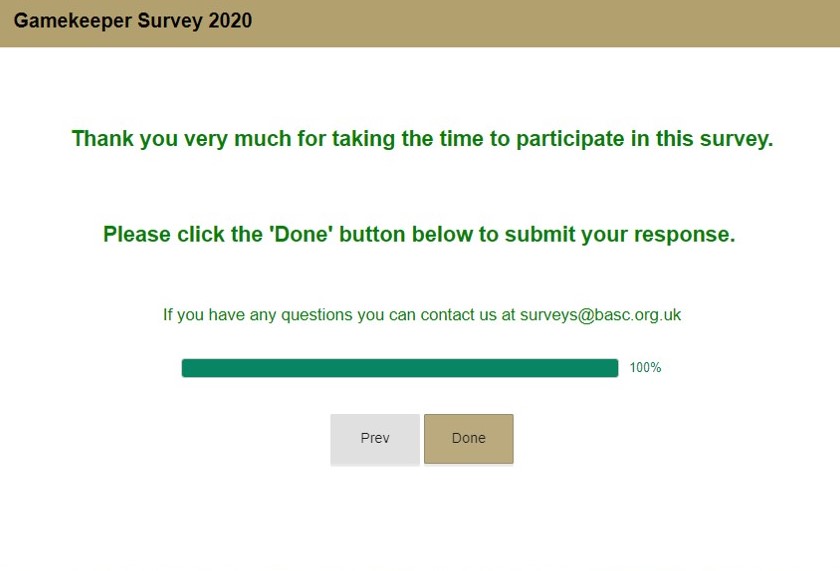
Task: Click the 'Thank you very much' heading
Action: 422,139
